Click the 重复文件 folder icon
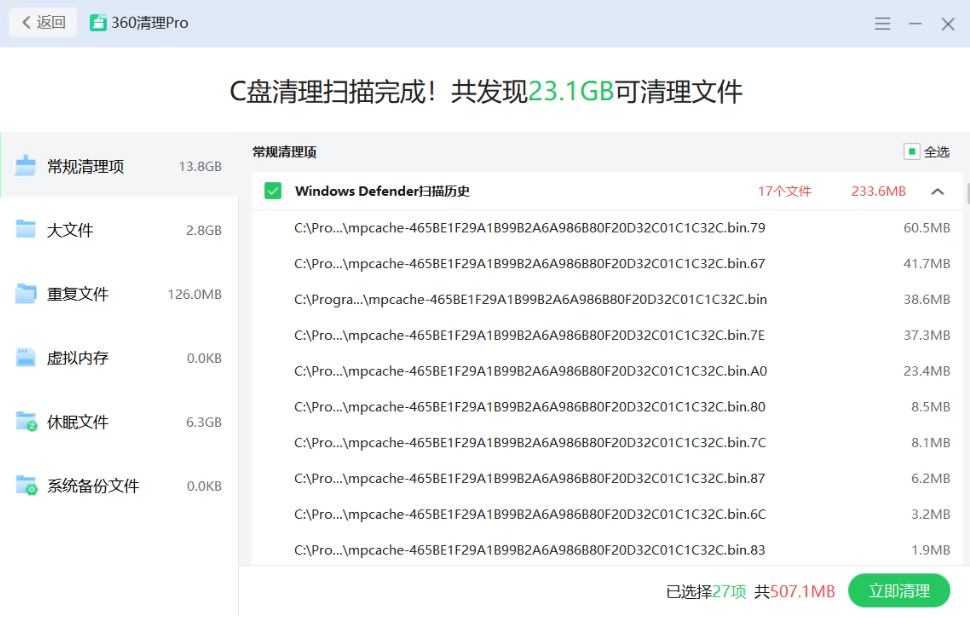This screenshot has height=617, width=970. coord(26,294)
